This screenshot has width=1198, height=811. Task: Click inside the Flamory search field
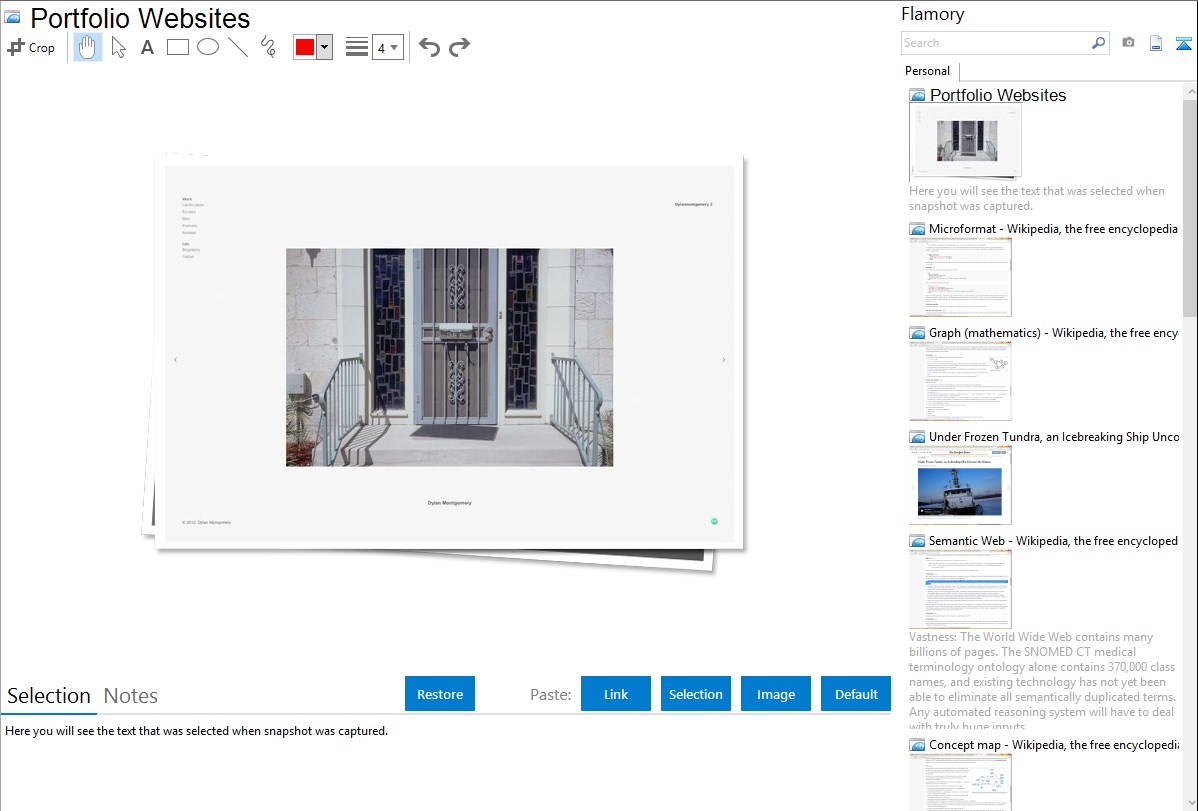995,43
